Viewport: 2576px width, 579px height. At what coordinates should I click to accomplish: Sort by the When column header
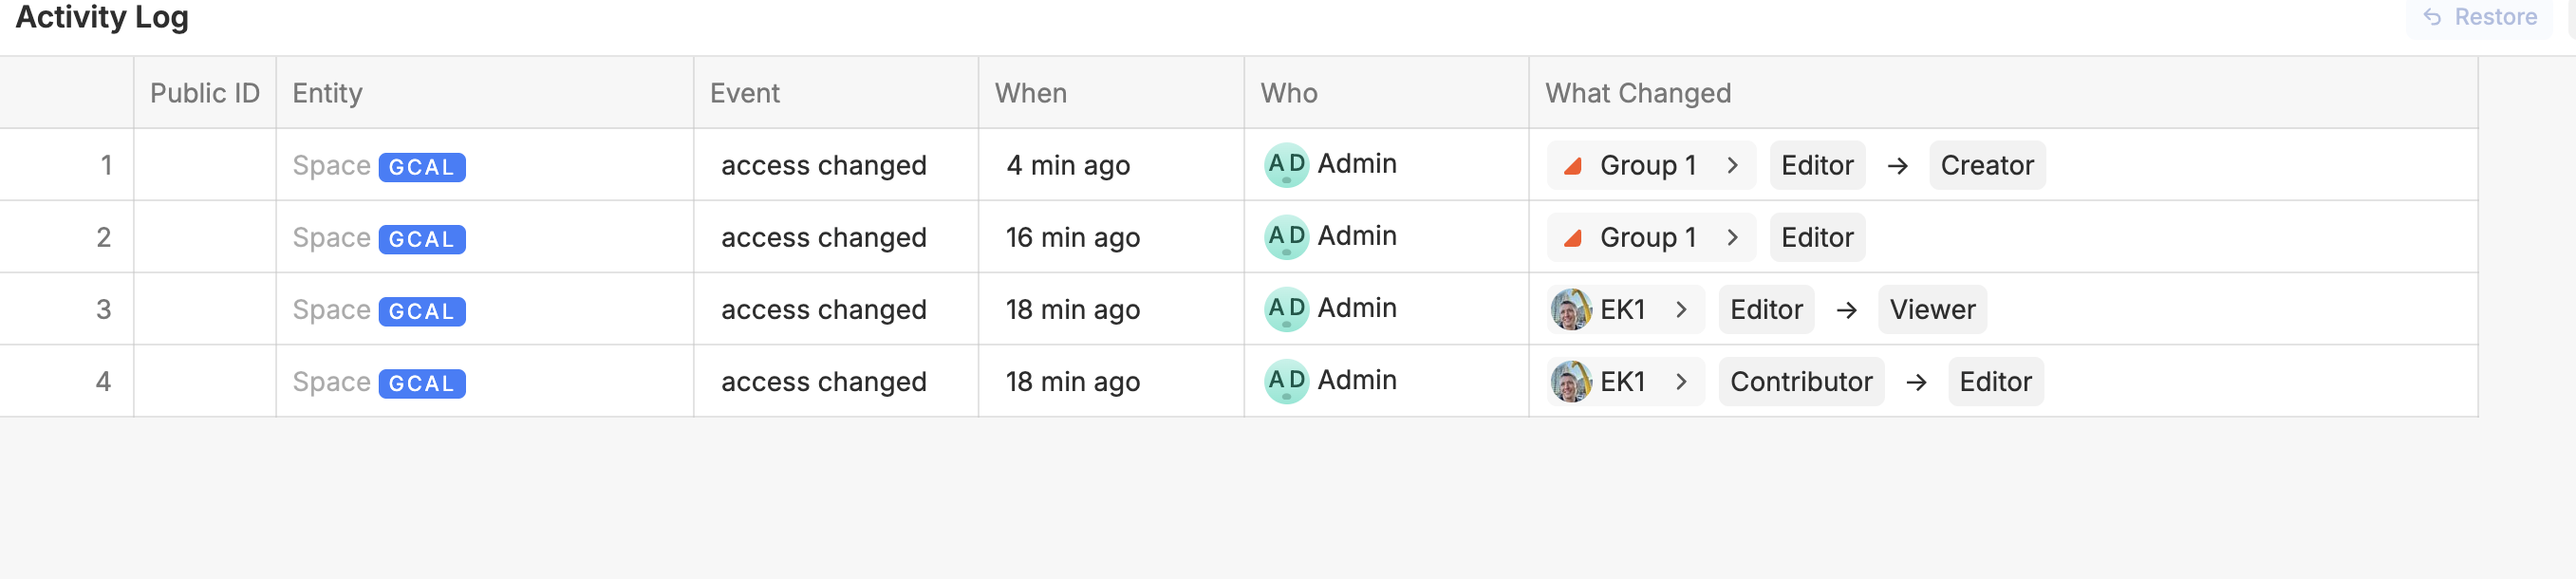coord(1030,93)
